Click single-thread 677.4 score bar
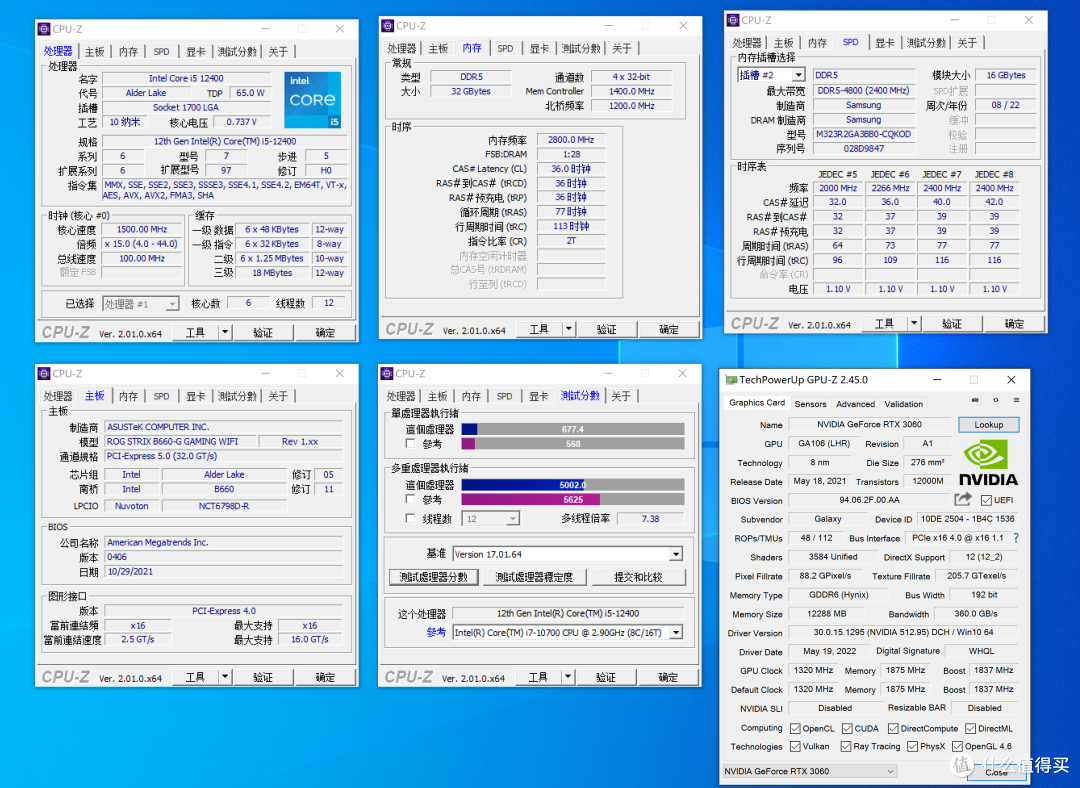Screen dimensions: 1080x788 click(x=572, y=429)
